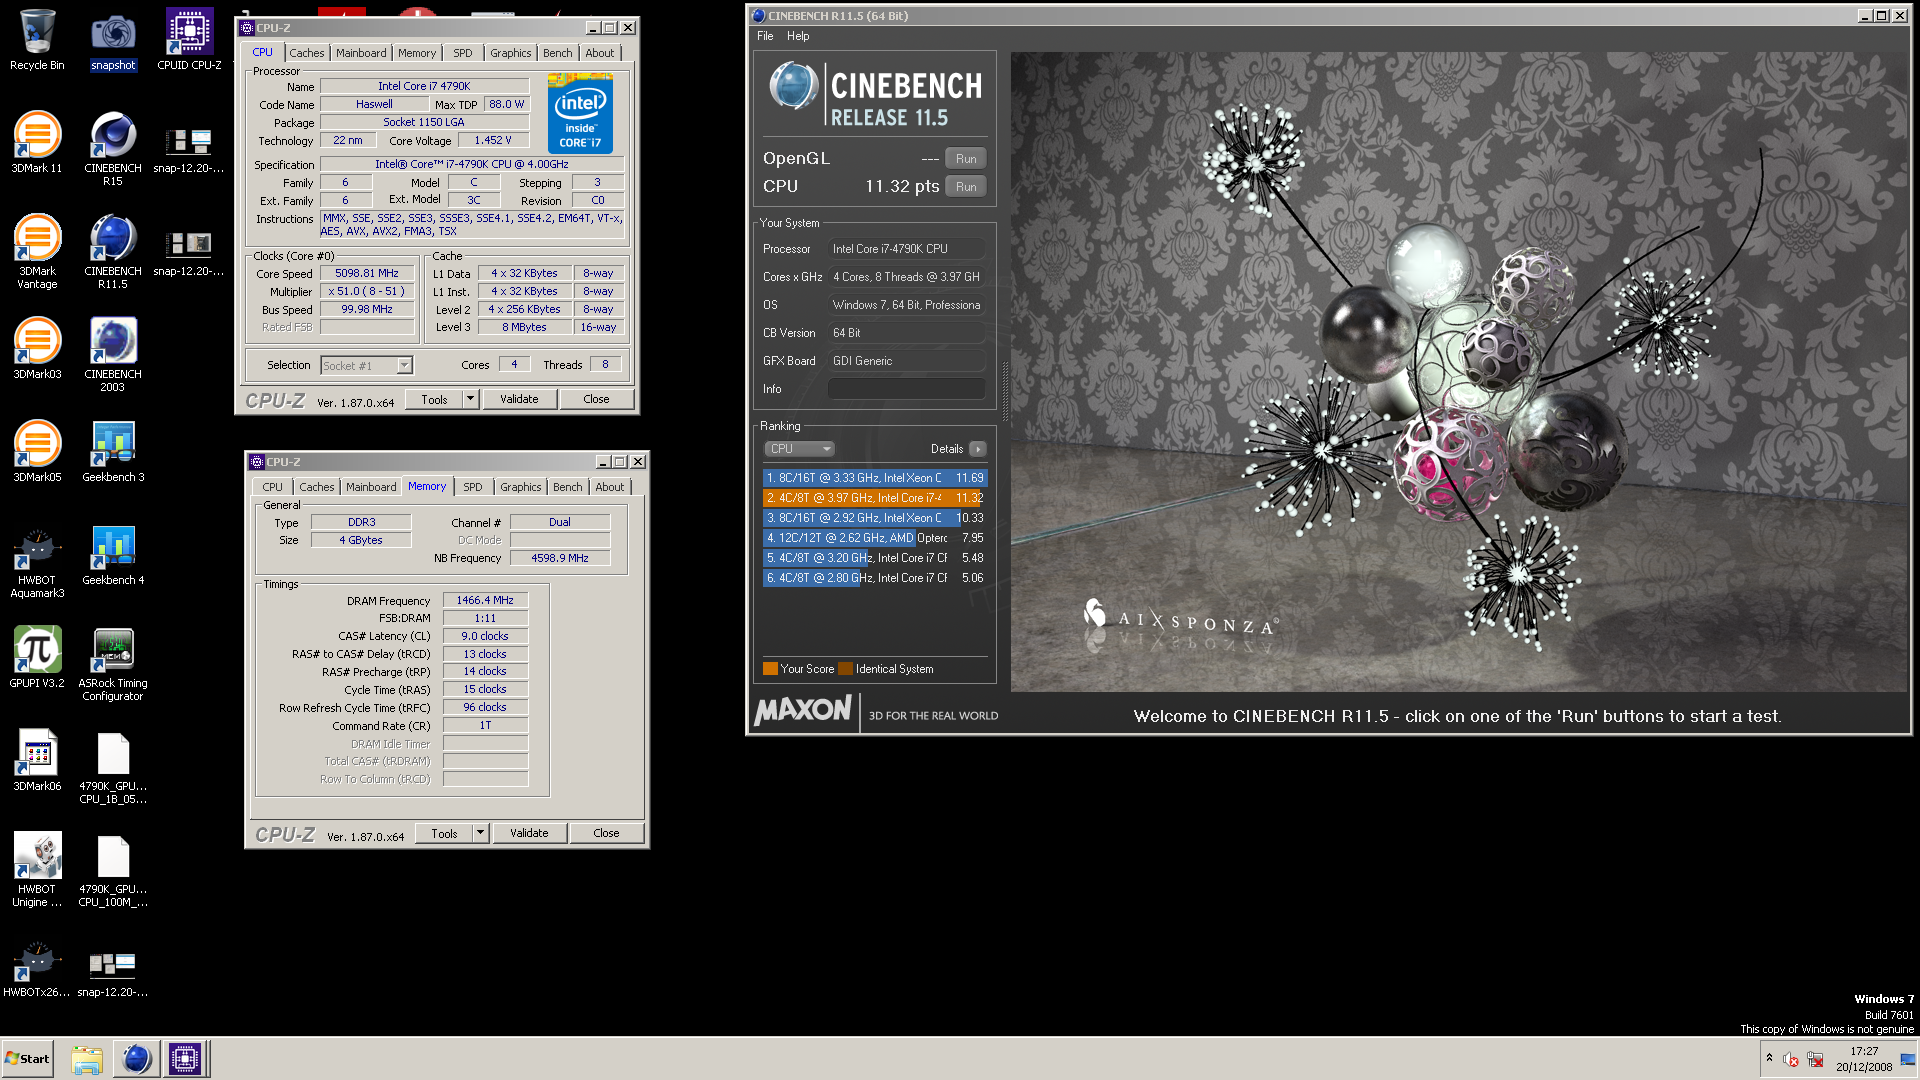Click the Your Score orange legend swatch
This screenshot has width=1920, height=1080.
pyautogui.click(x=770, y=669)
